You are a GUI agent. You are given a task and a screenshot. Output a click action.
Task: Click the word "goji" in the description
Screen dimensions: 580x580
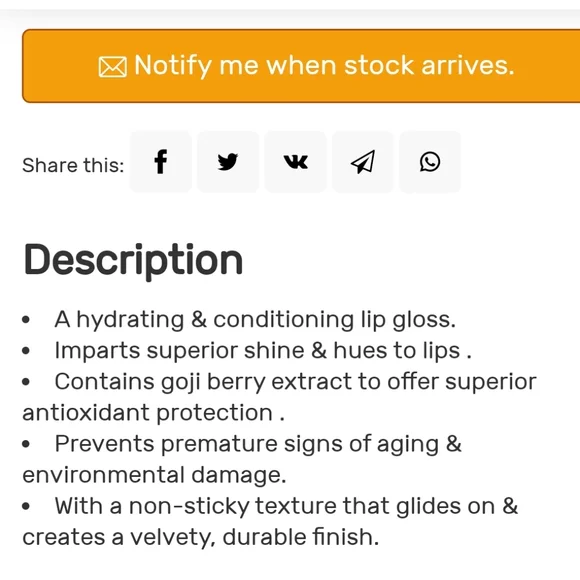181,383
